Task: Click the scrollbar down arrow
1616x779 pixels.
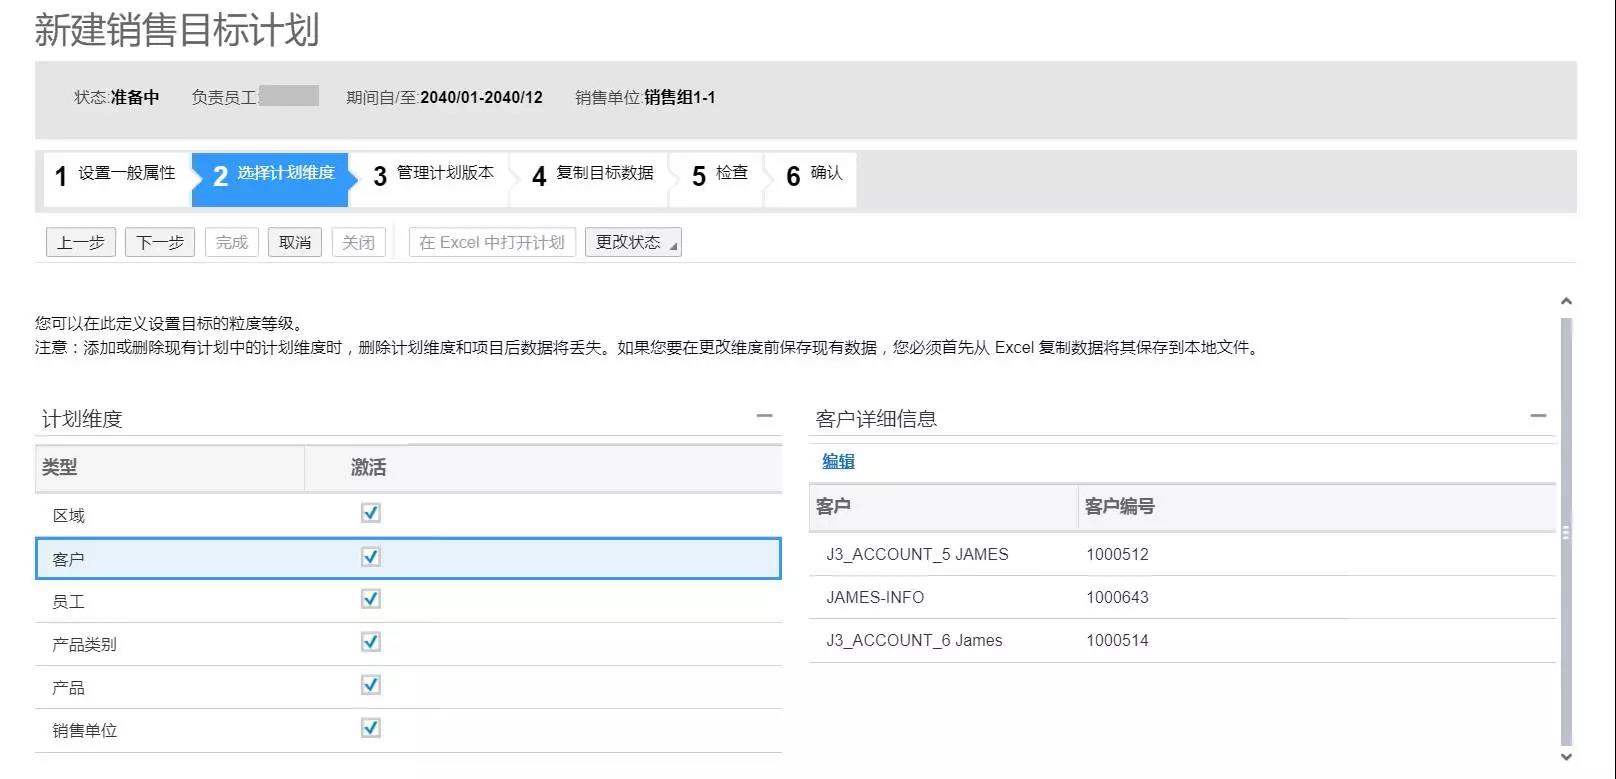Action: tap(1566, 757)
